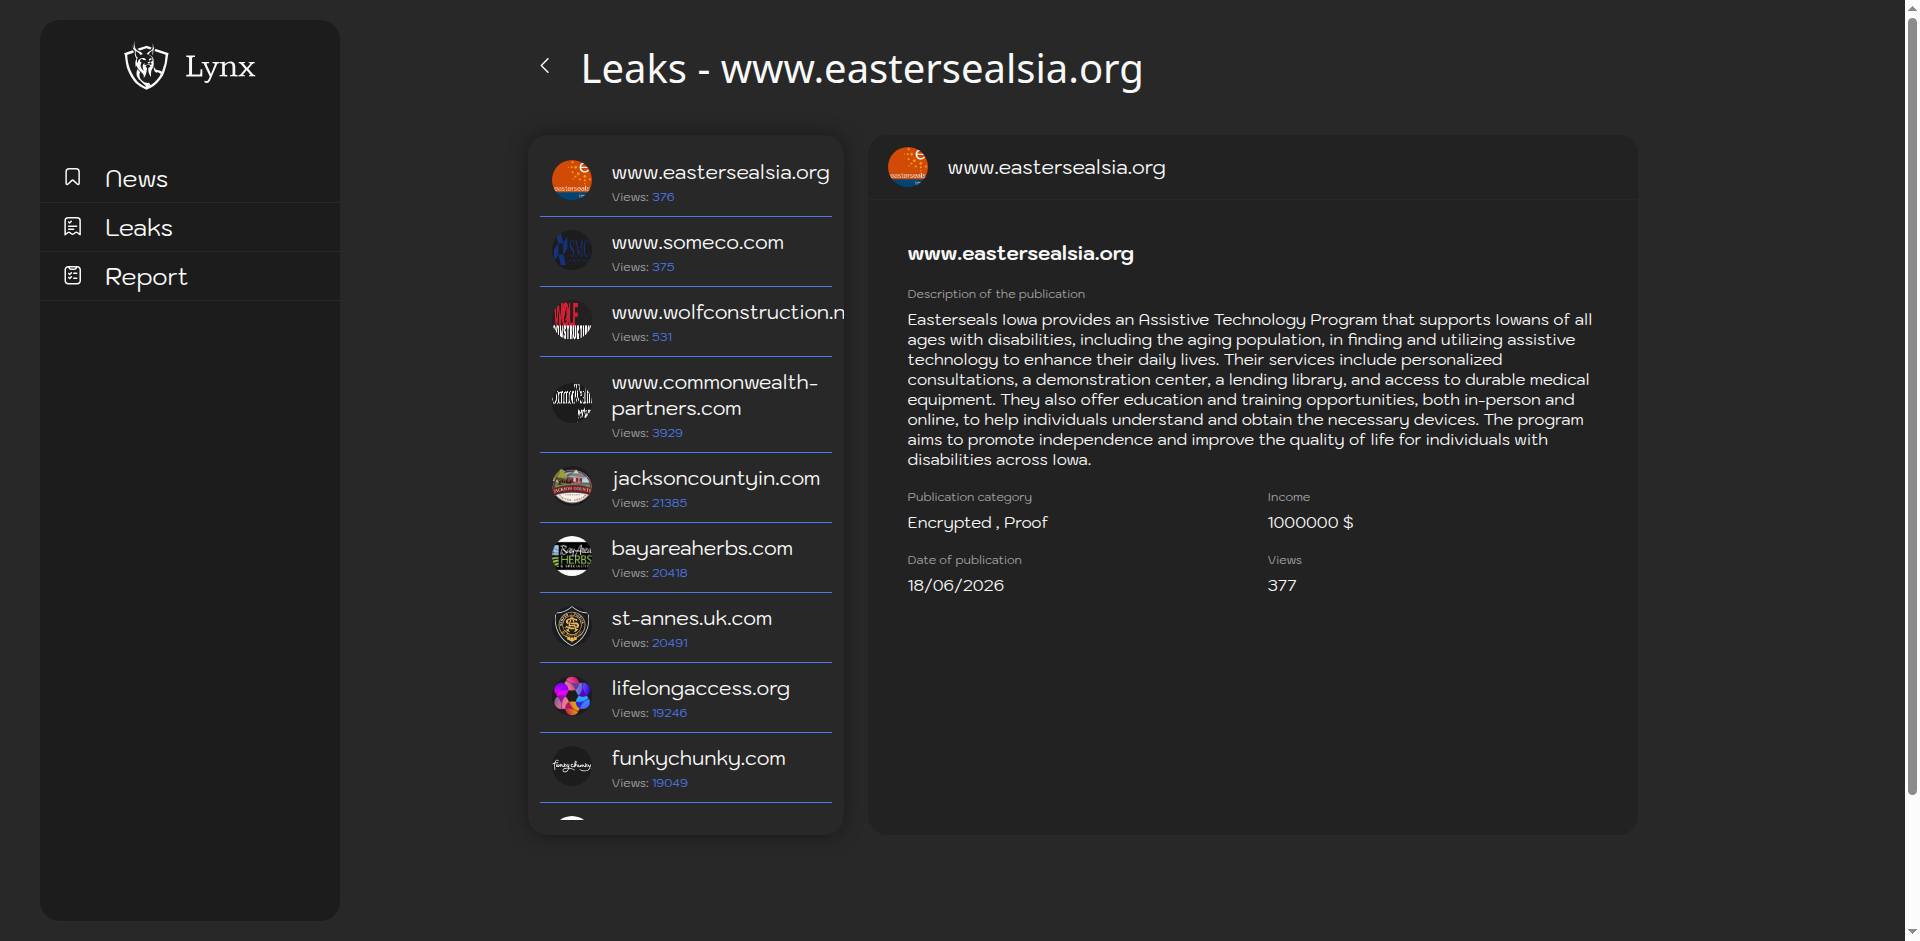Click the Report checklist icon
Image resolution: width=1920 pixels, height=941 pixels.
click(73, 275)
